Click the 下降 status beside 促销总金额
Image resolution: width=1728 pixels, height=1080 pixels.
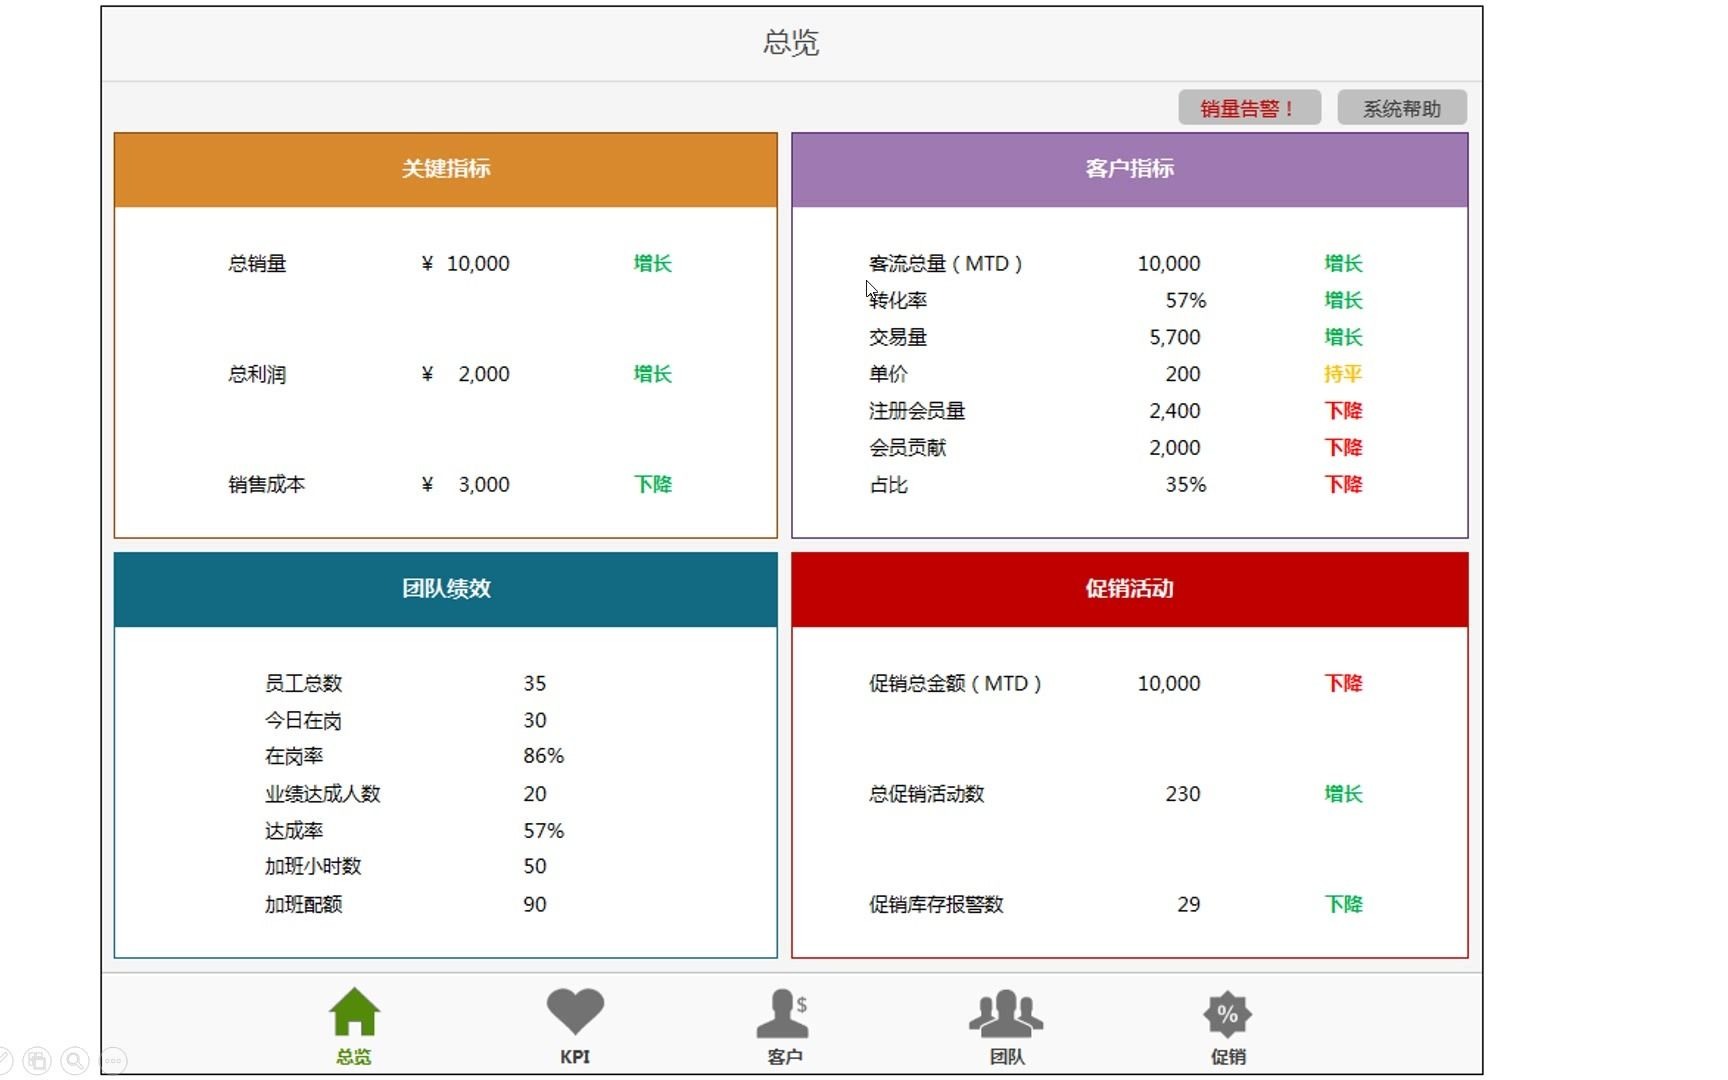pos(1344,684)
